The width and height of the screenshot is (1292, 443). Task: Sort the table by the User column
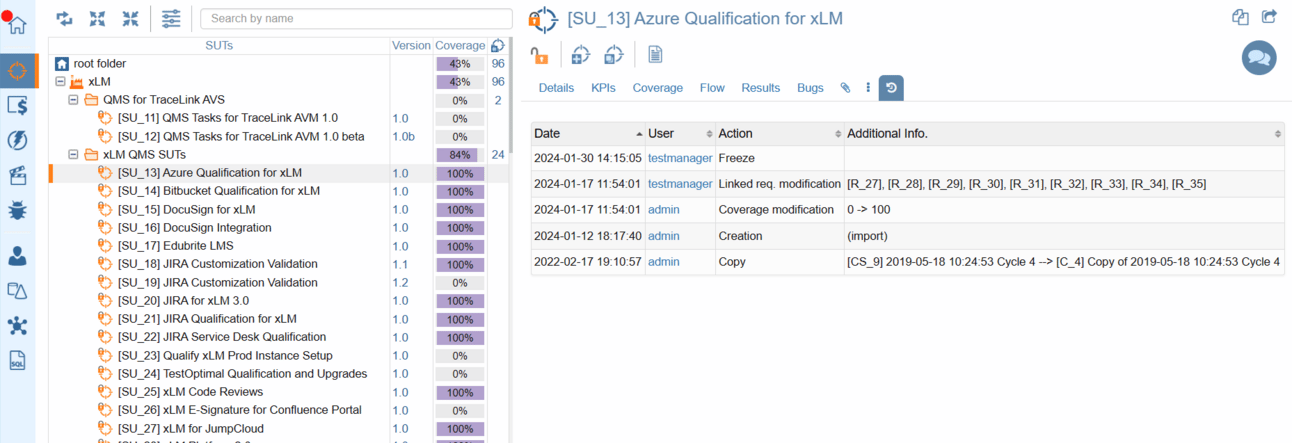pos(679,133)
